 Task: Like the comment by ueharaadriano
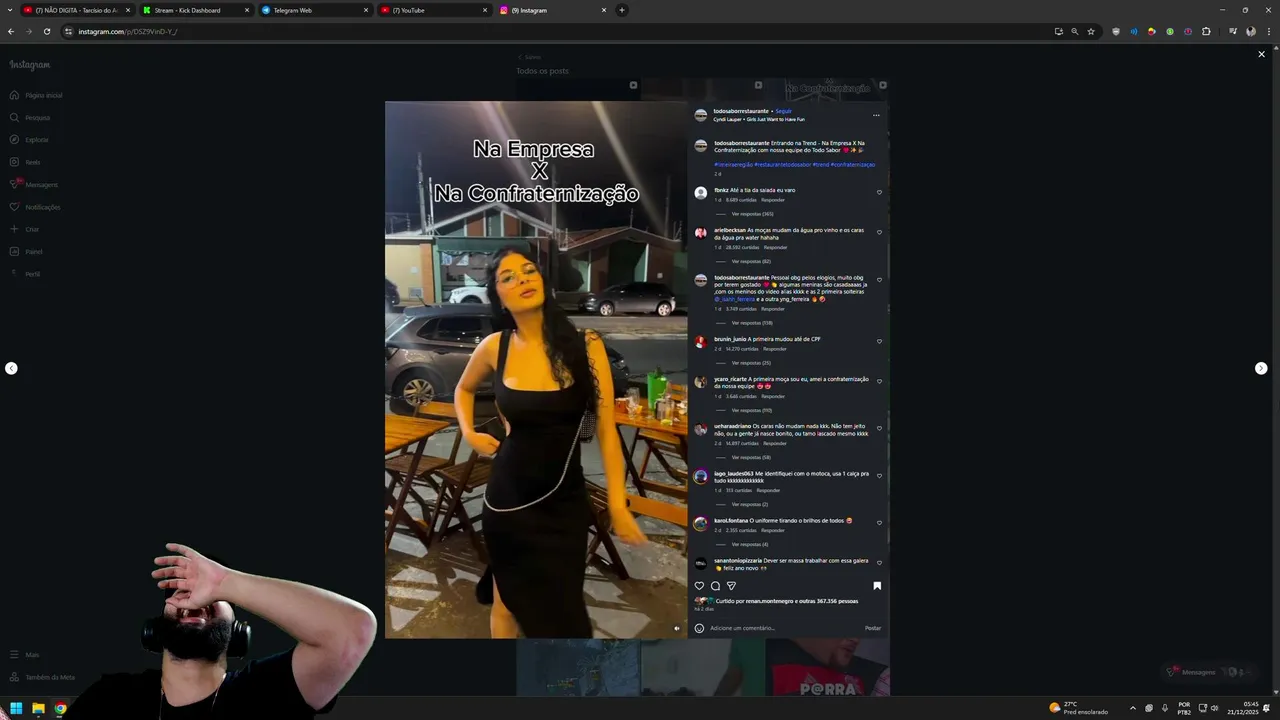pyautogui.click(x=879, y=429)
